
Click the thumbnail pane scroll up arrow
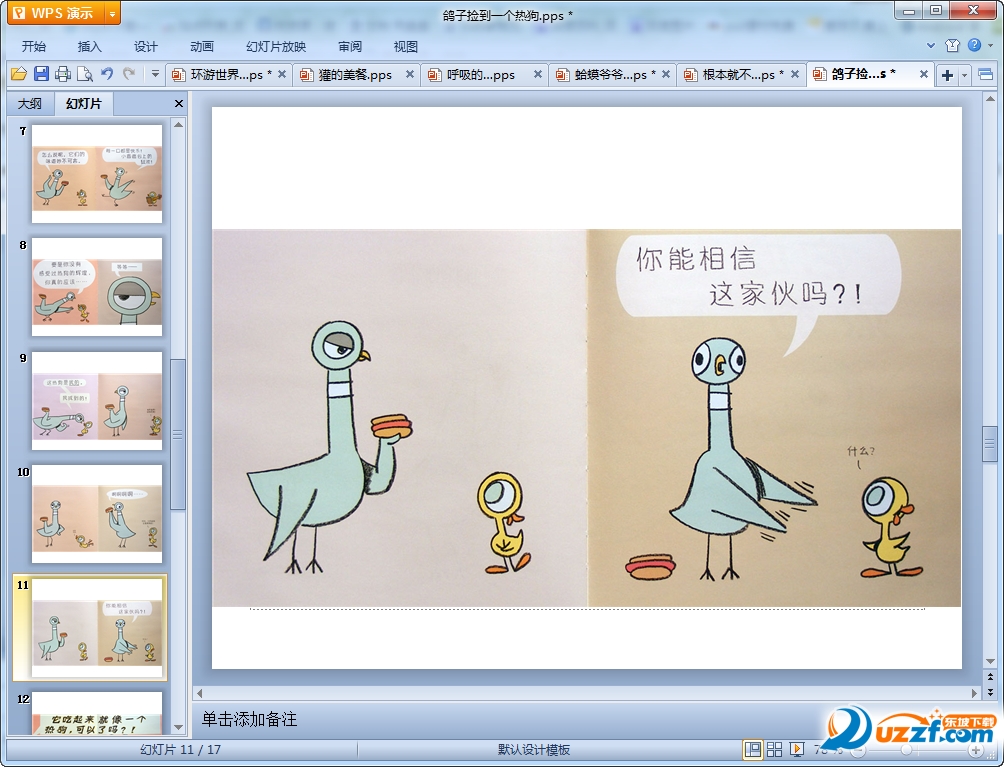179,125
